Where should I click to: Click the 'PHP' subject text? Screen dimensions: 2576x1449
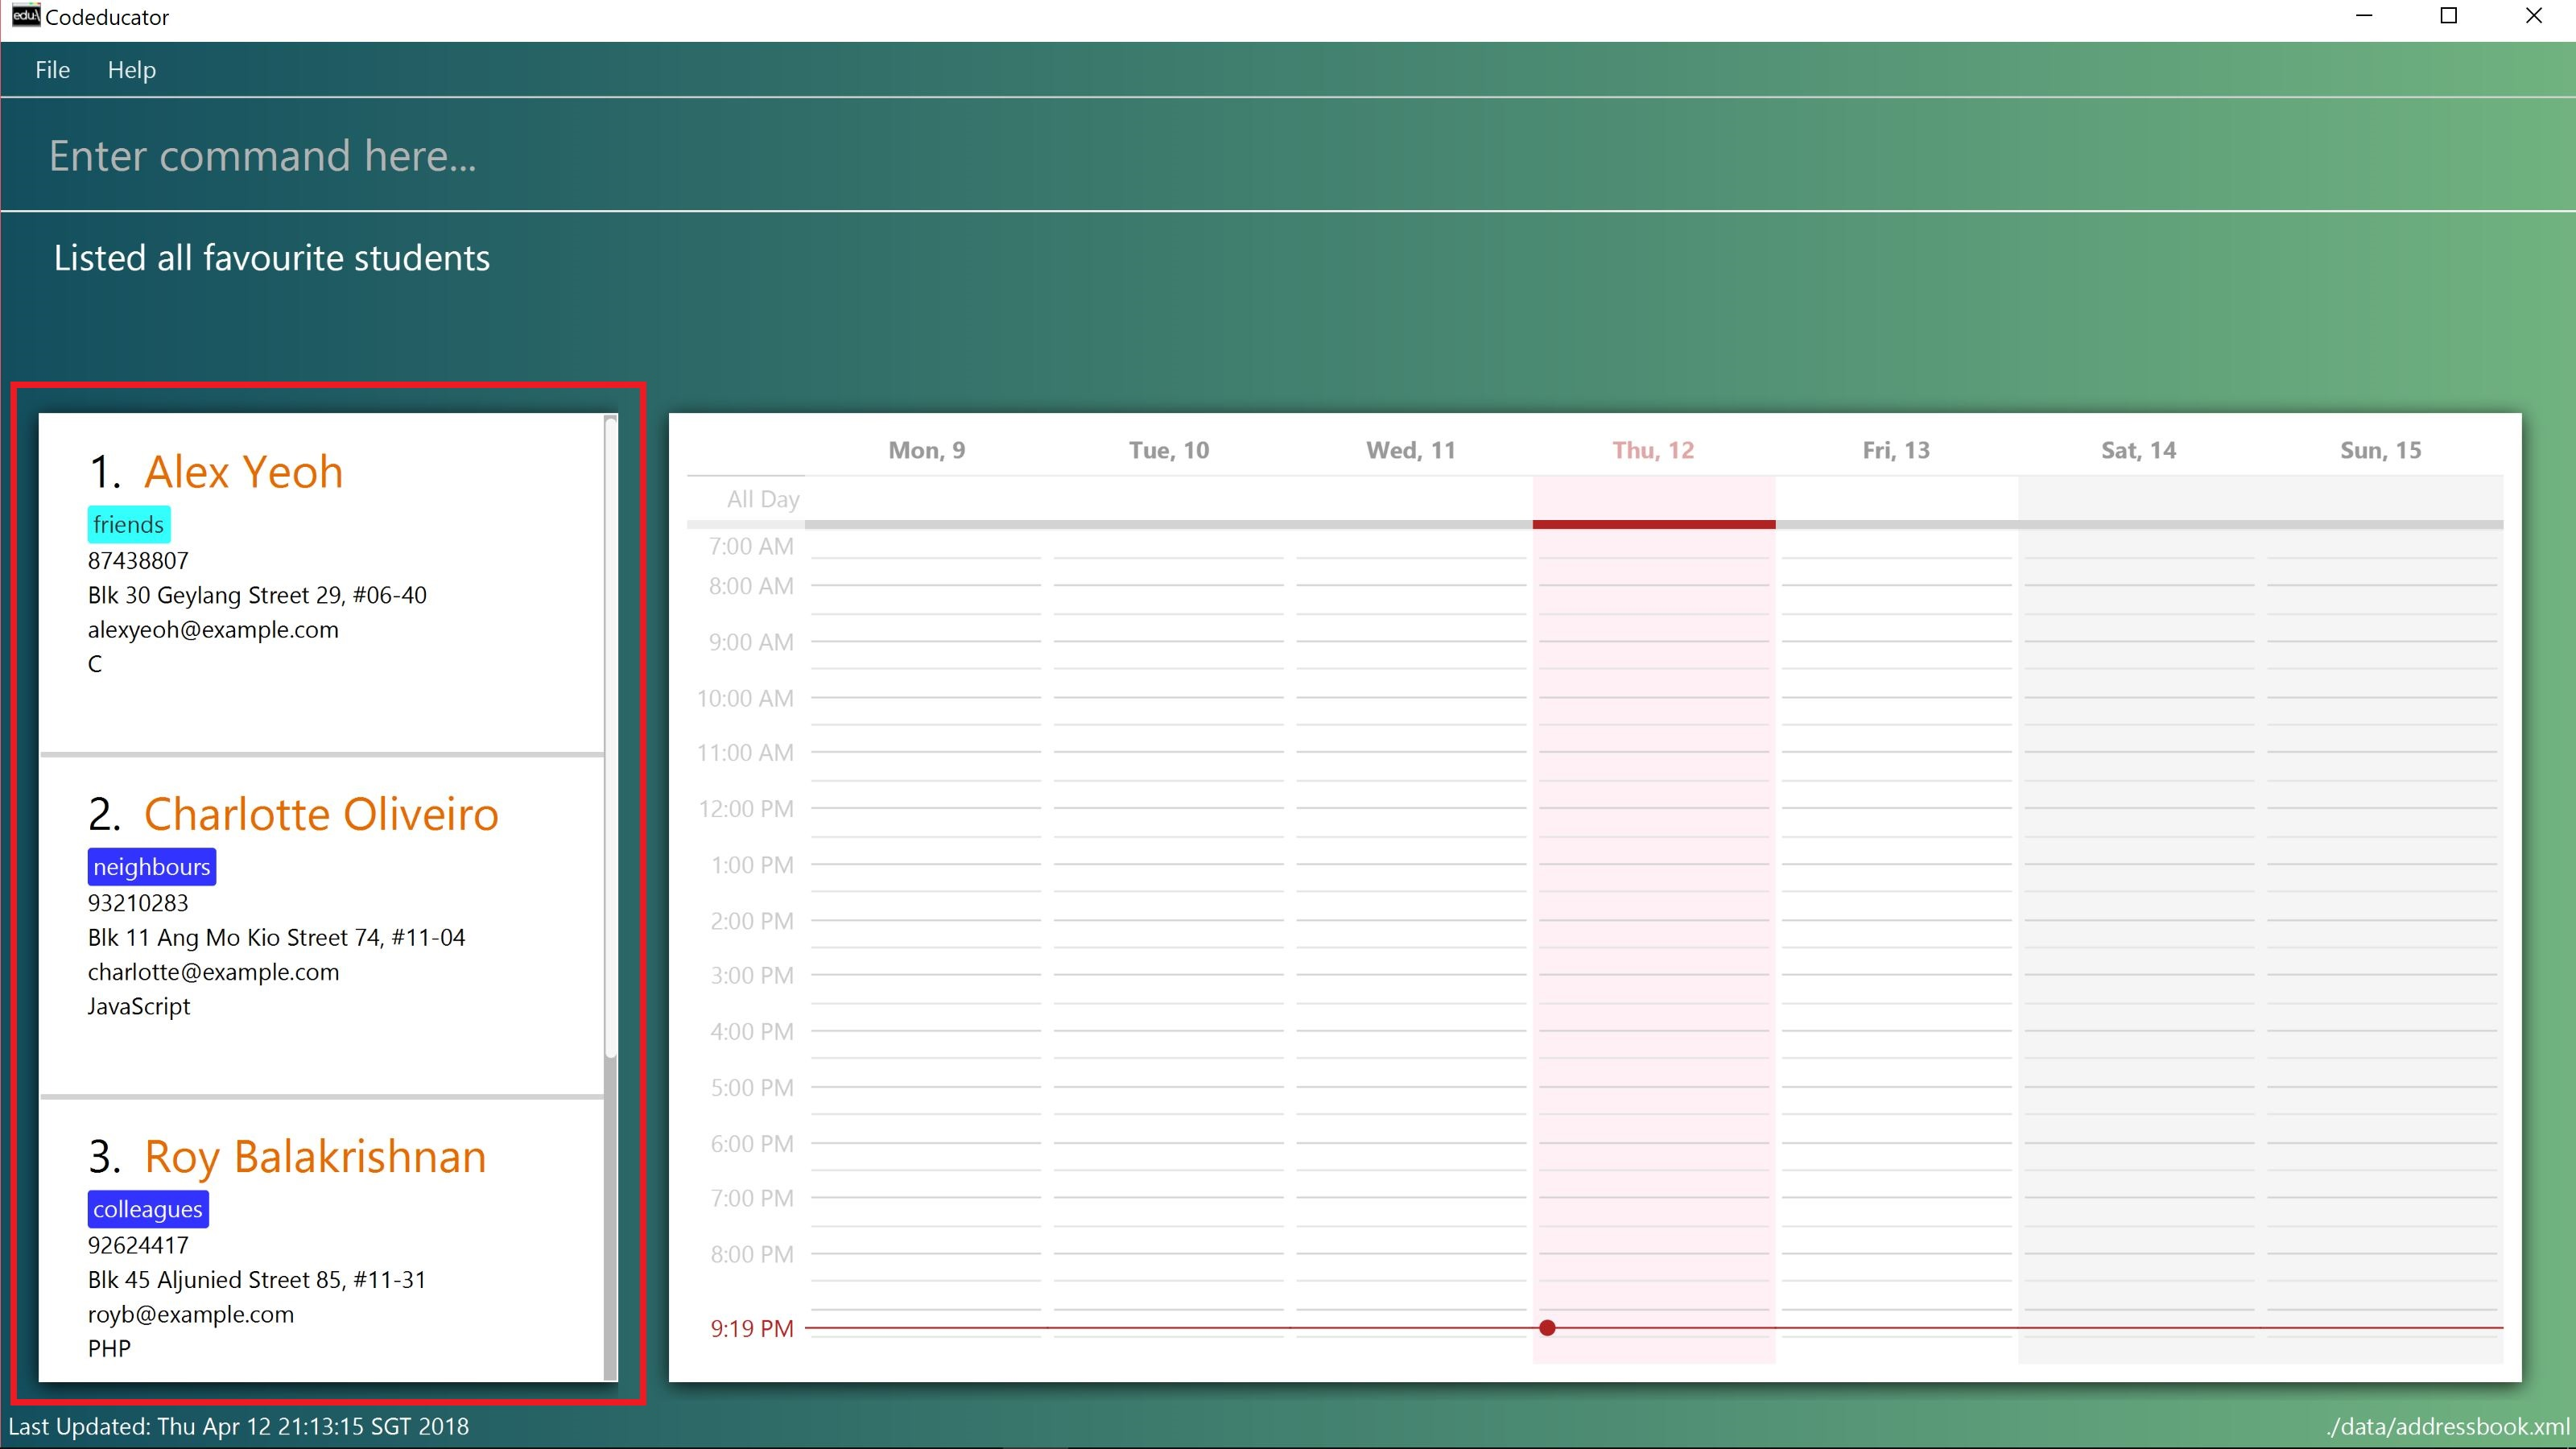click(109, 1349)
